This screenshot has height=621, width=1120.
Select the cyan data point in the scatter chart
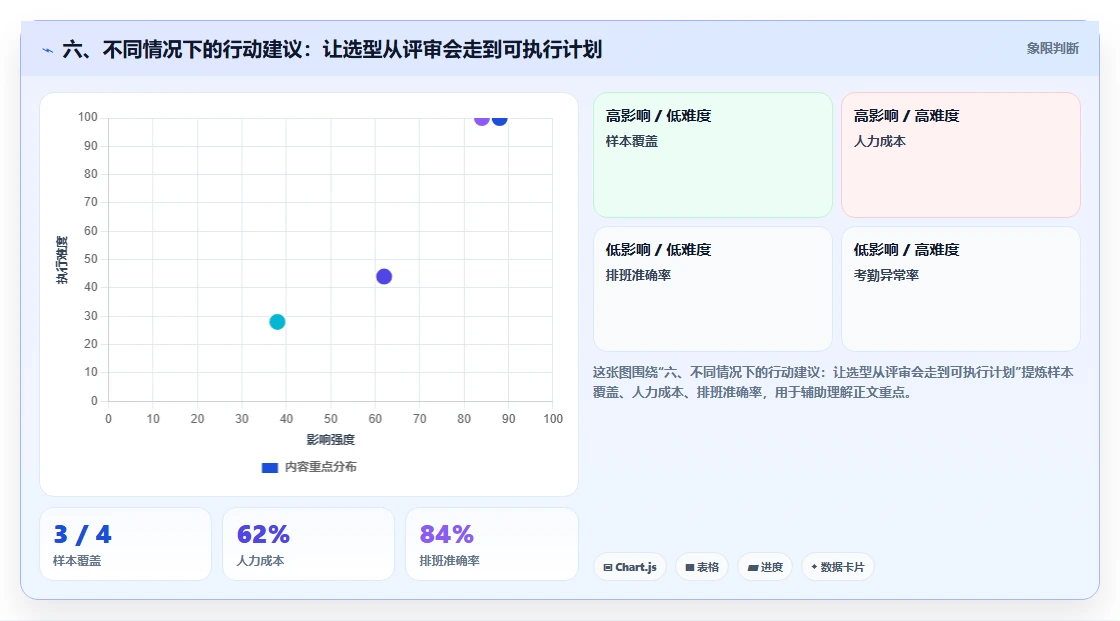coord(277,322)
